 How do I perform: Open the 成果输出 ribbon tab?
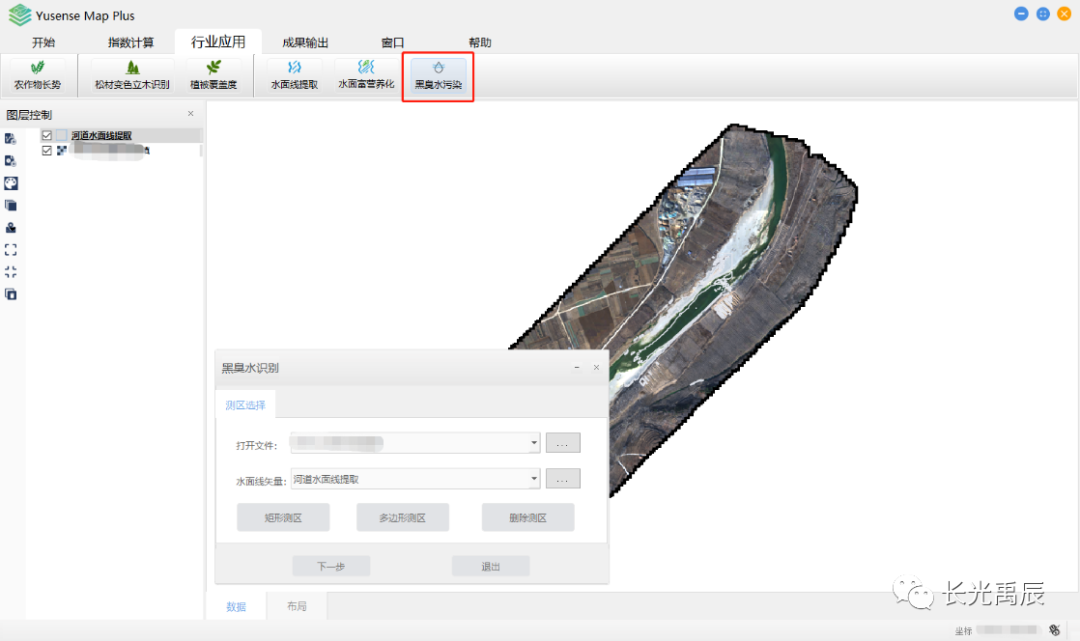pyautogui.click(x=305, y=42)
